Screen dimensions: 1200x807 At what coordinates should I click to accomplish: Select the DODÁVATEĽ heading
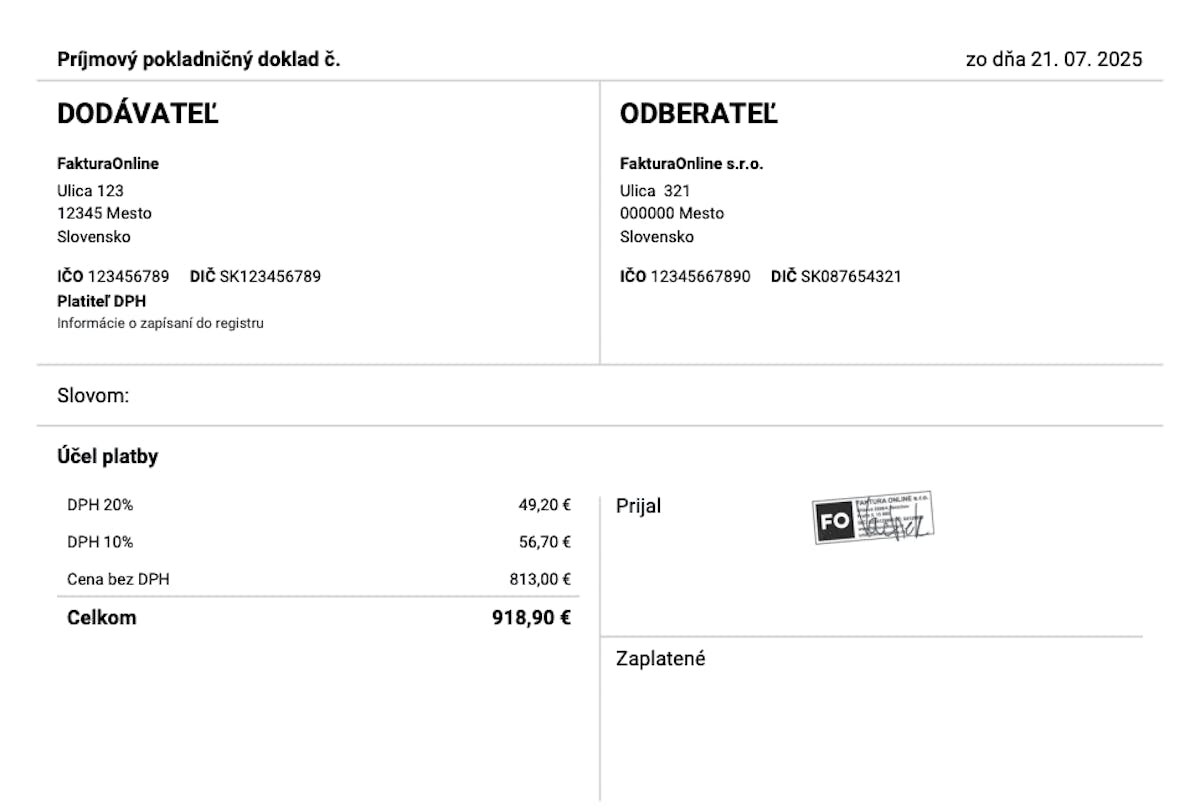click(x=137, y=115)
